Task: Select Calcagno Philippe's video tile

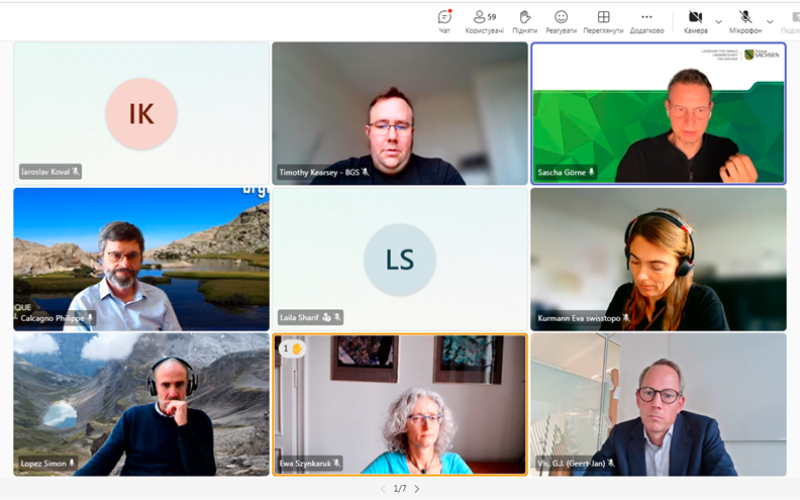Action: (x=141, y=259)
